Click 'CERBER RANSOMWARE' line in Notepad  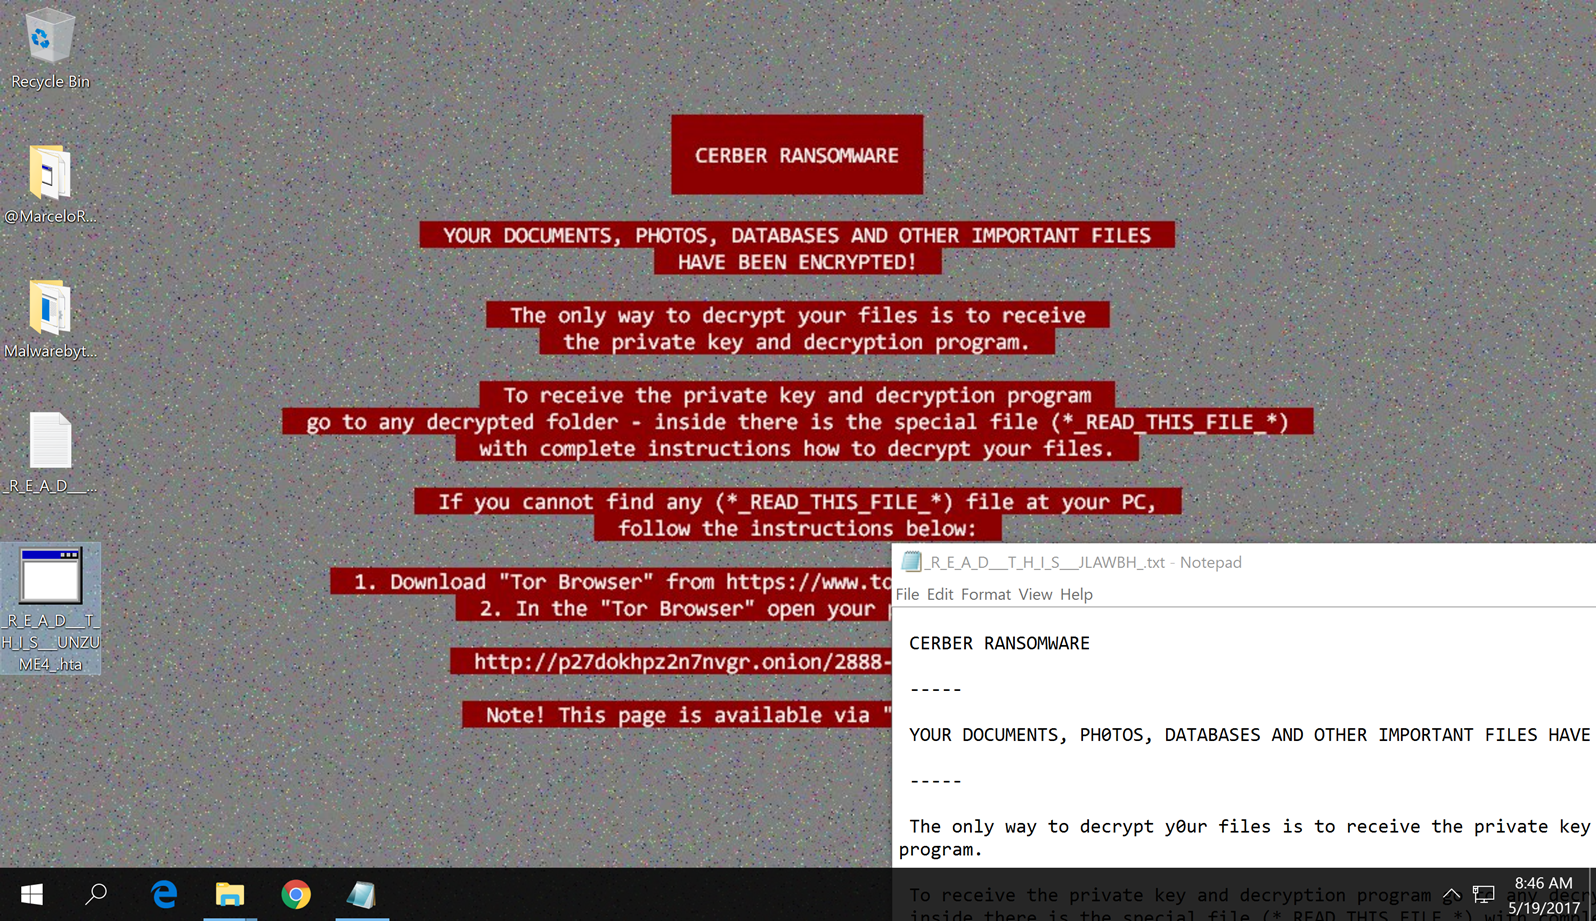click(x=999, y=643)
